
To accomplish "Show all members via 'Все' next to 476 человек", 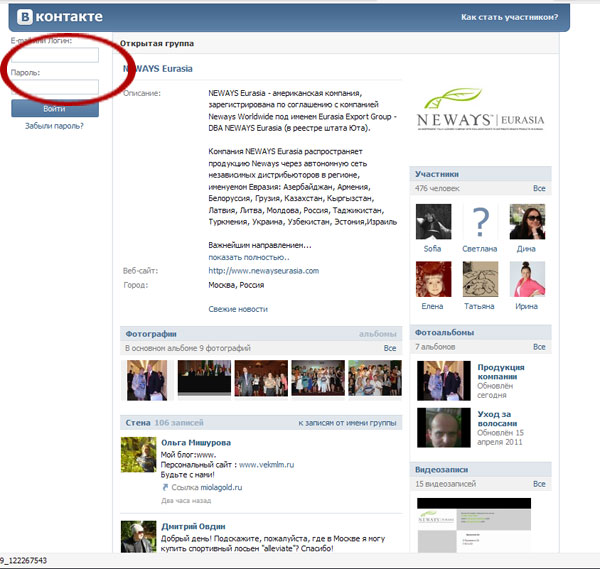I will tap(539, 188).
